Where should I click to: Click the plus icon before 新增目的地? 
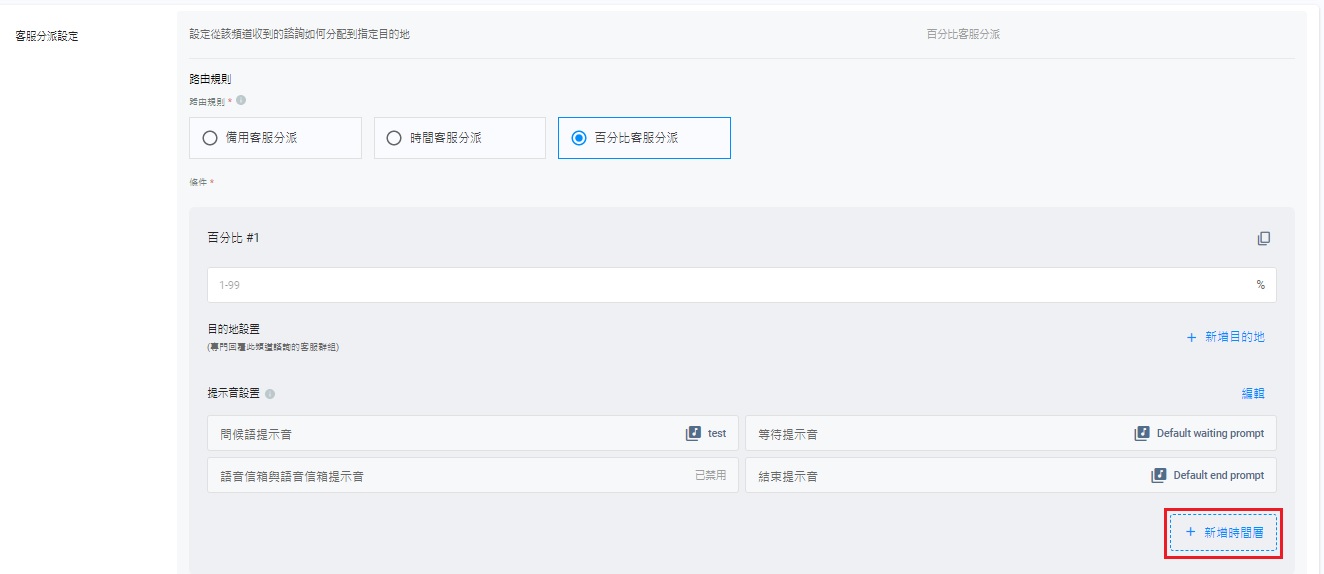[1191, 337]
